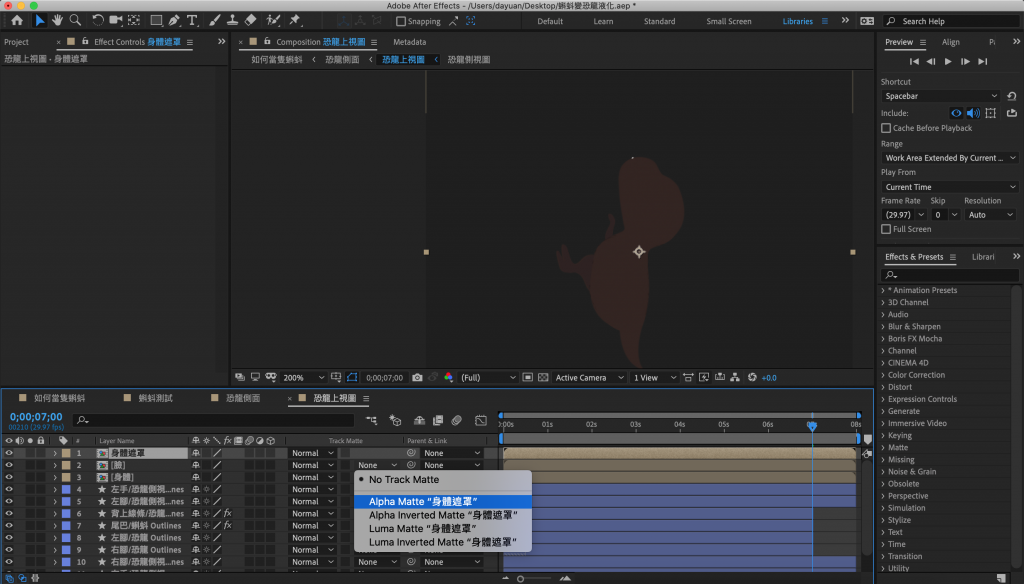Hide layer 1 身體遮罩 with eye icon

(8, 453)
